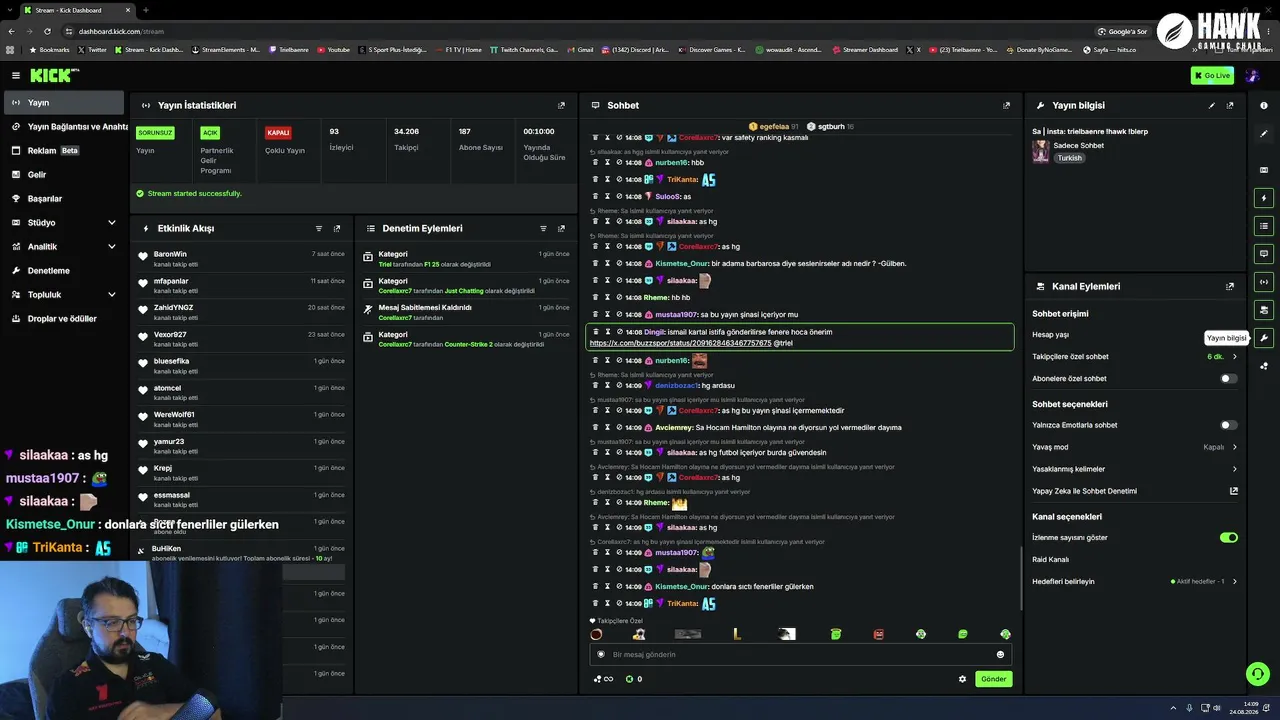Open a new browser tab
The height and width of the screenshot is (720, 1280).
point(146,10)
